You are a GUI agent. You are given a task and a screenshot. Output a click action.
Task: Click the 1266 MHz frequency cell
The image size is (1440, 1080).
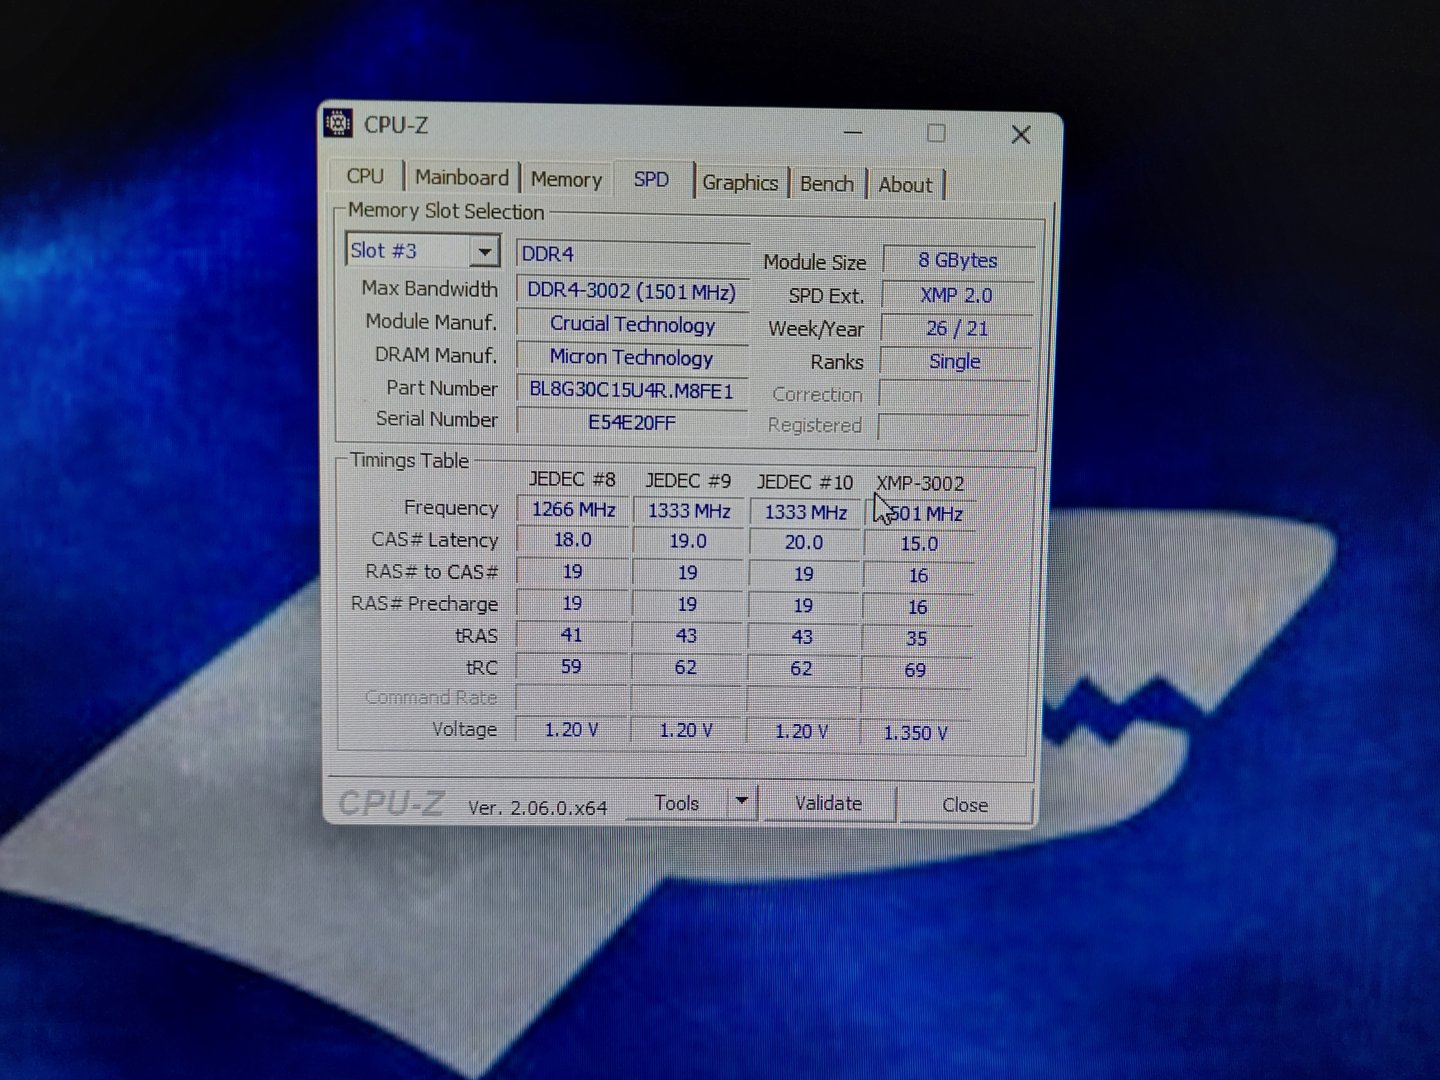[x=573, y=509]
